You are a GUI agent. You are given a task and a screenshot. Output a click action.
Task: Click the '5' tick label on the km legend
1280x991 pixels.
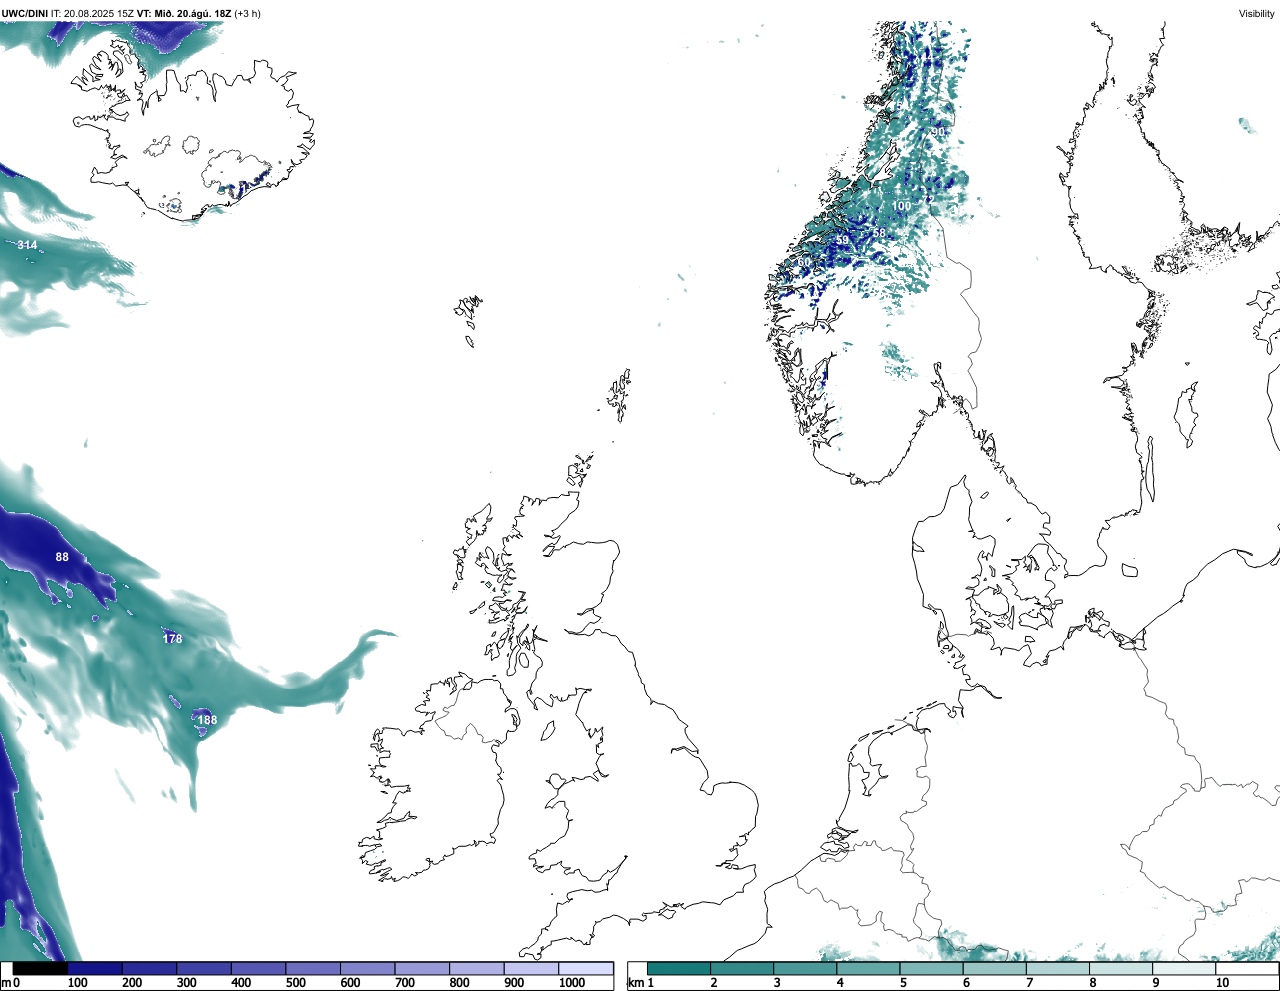(x=903, y=983)
